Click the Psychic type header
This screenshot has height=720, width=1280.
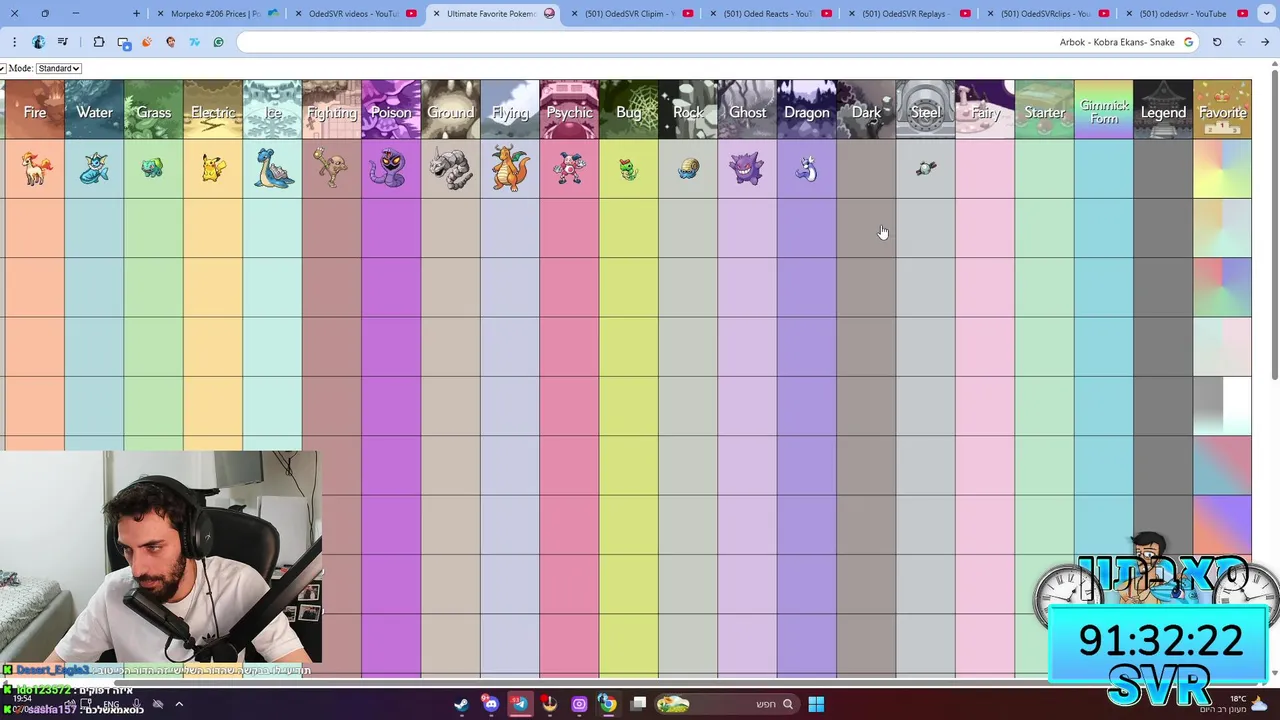tap(569, 110)
